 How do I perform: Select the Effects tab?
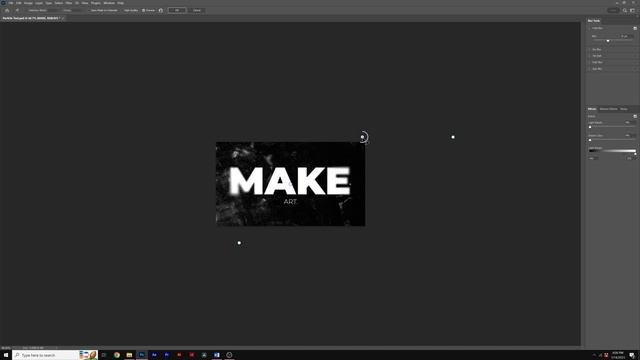tap(592, 109)
